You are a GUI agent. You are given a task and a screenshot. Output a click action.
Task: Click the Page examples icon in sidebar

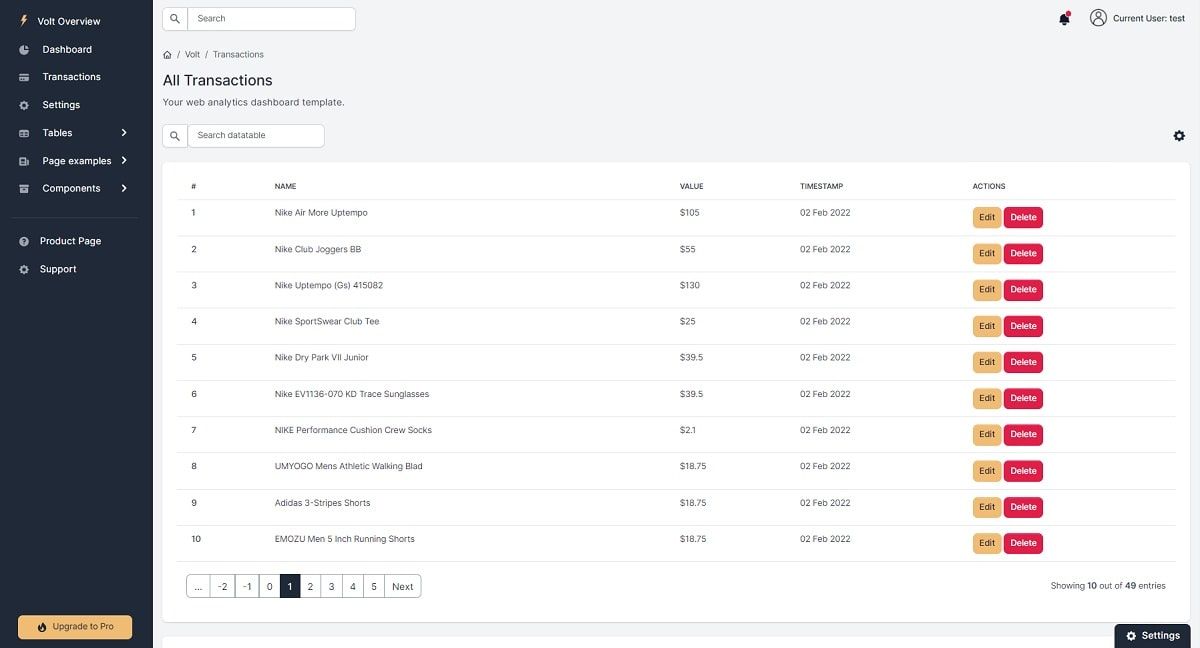(24, 161)
